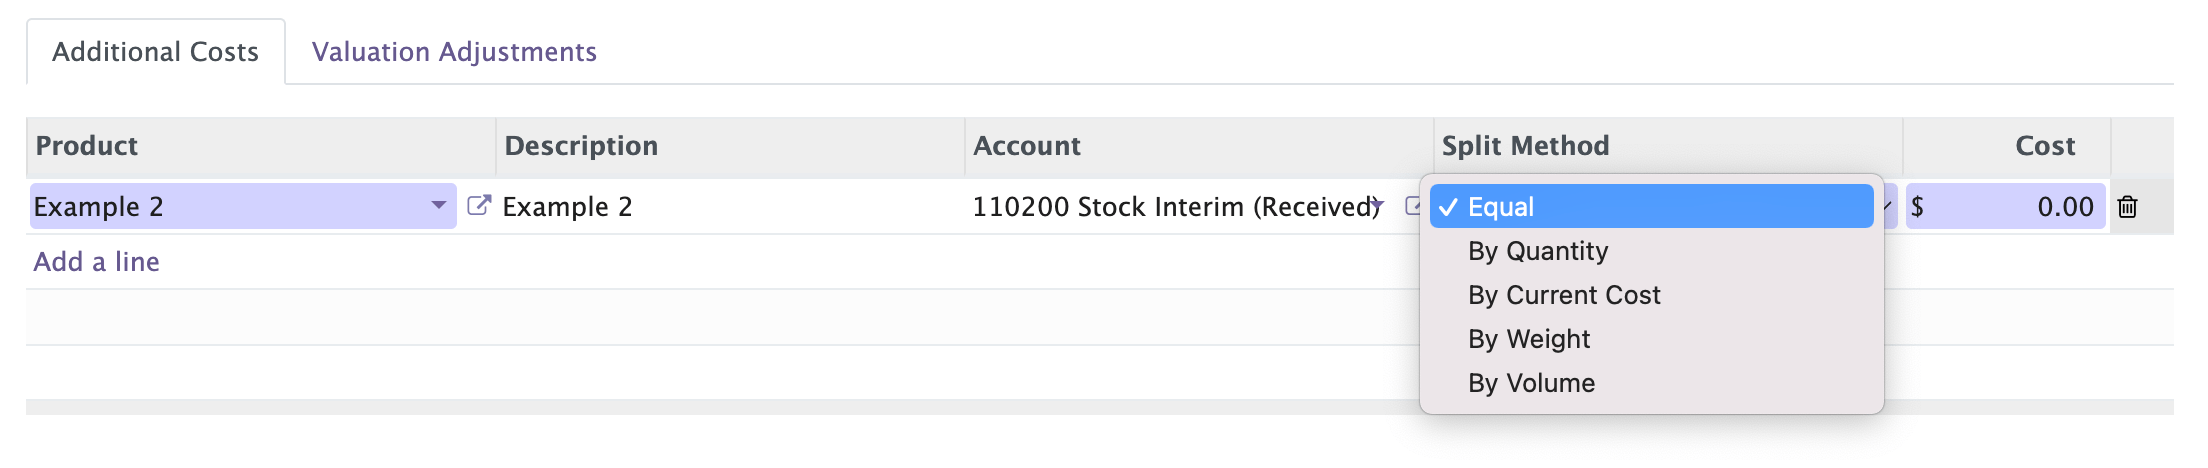Pick By Weight from the list
The height and width of the screenshot is (468, 2208).
click(1529, 339)
